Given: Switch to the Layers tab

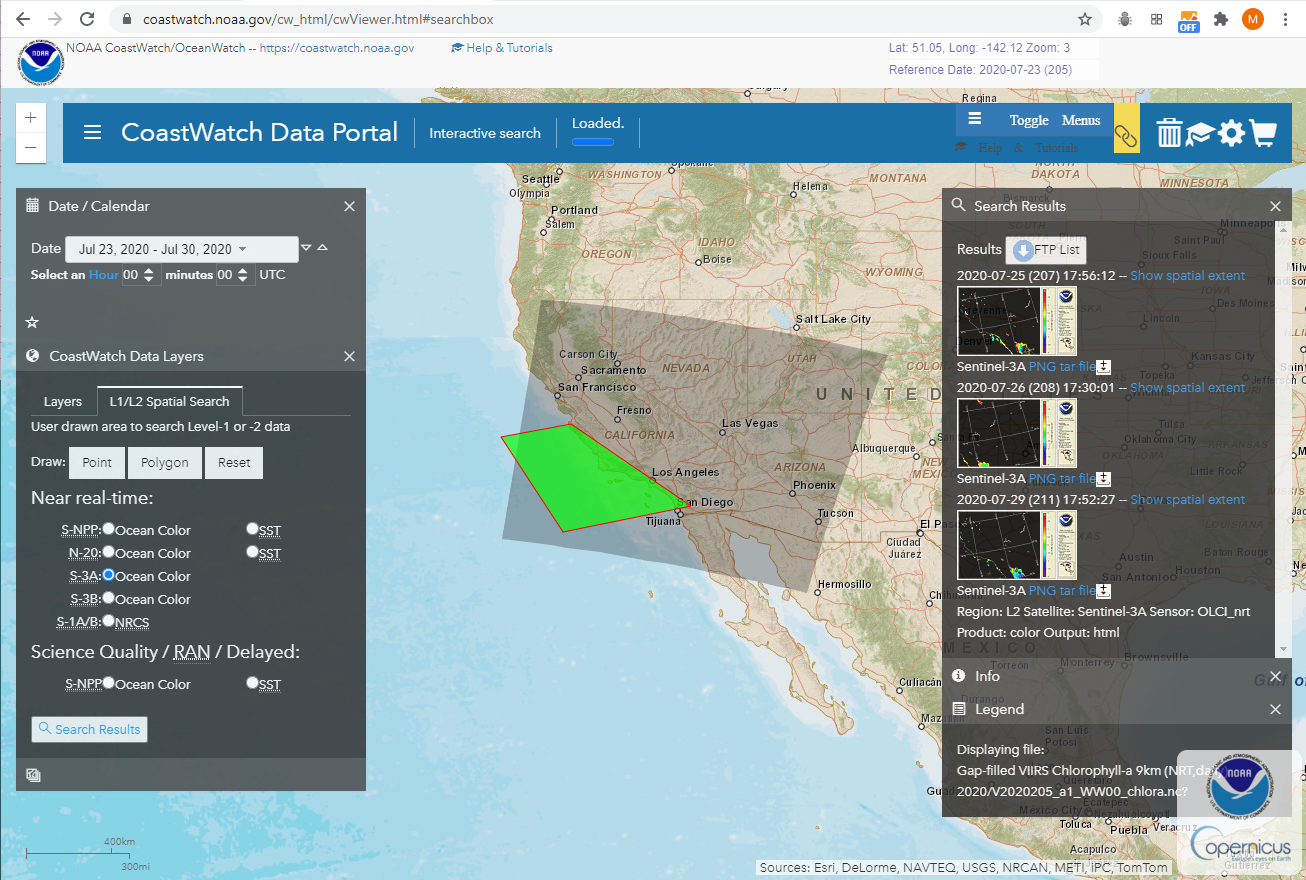Looking at the screenshot, I should click(x=63, y=401).
